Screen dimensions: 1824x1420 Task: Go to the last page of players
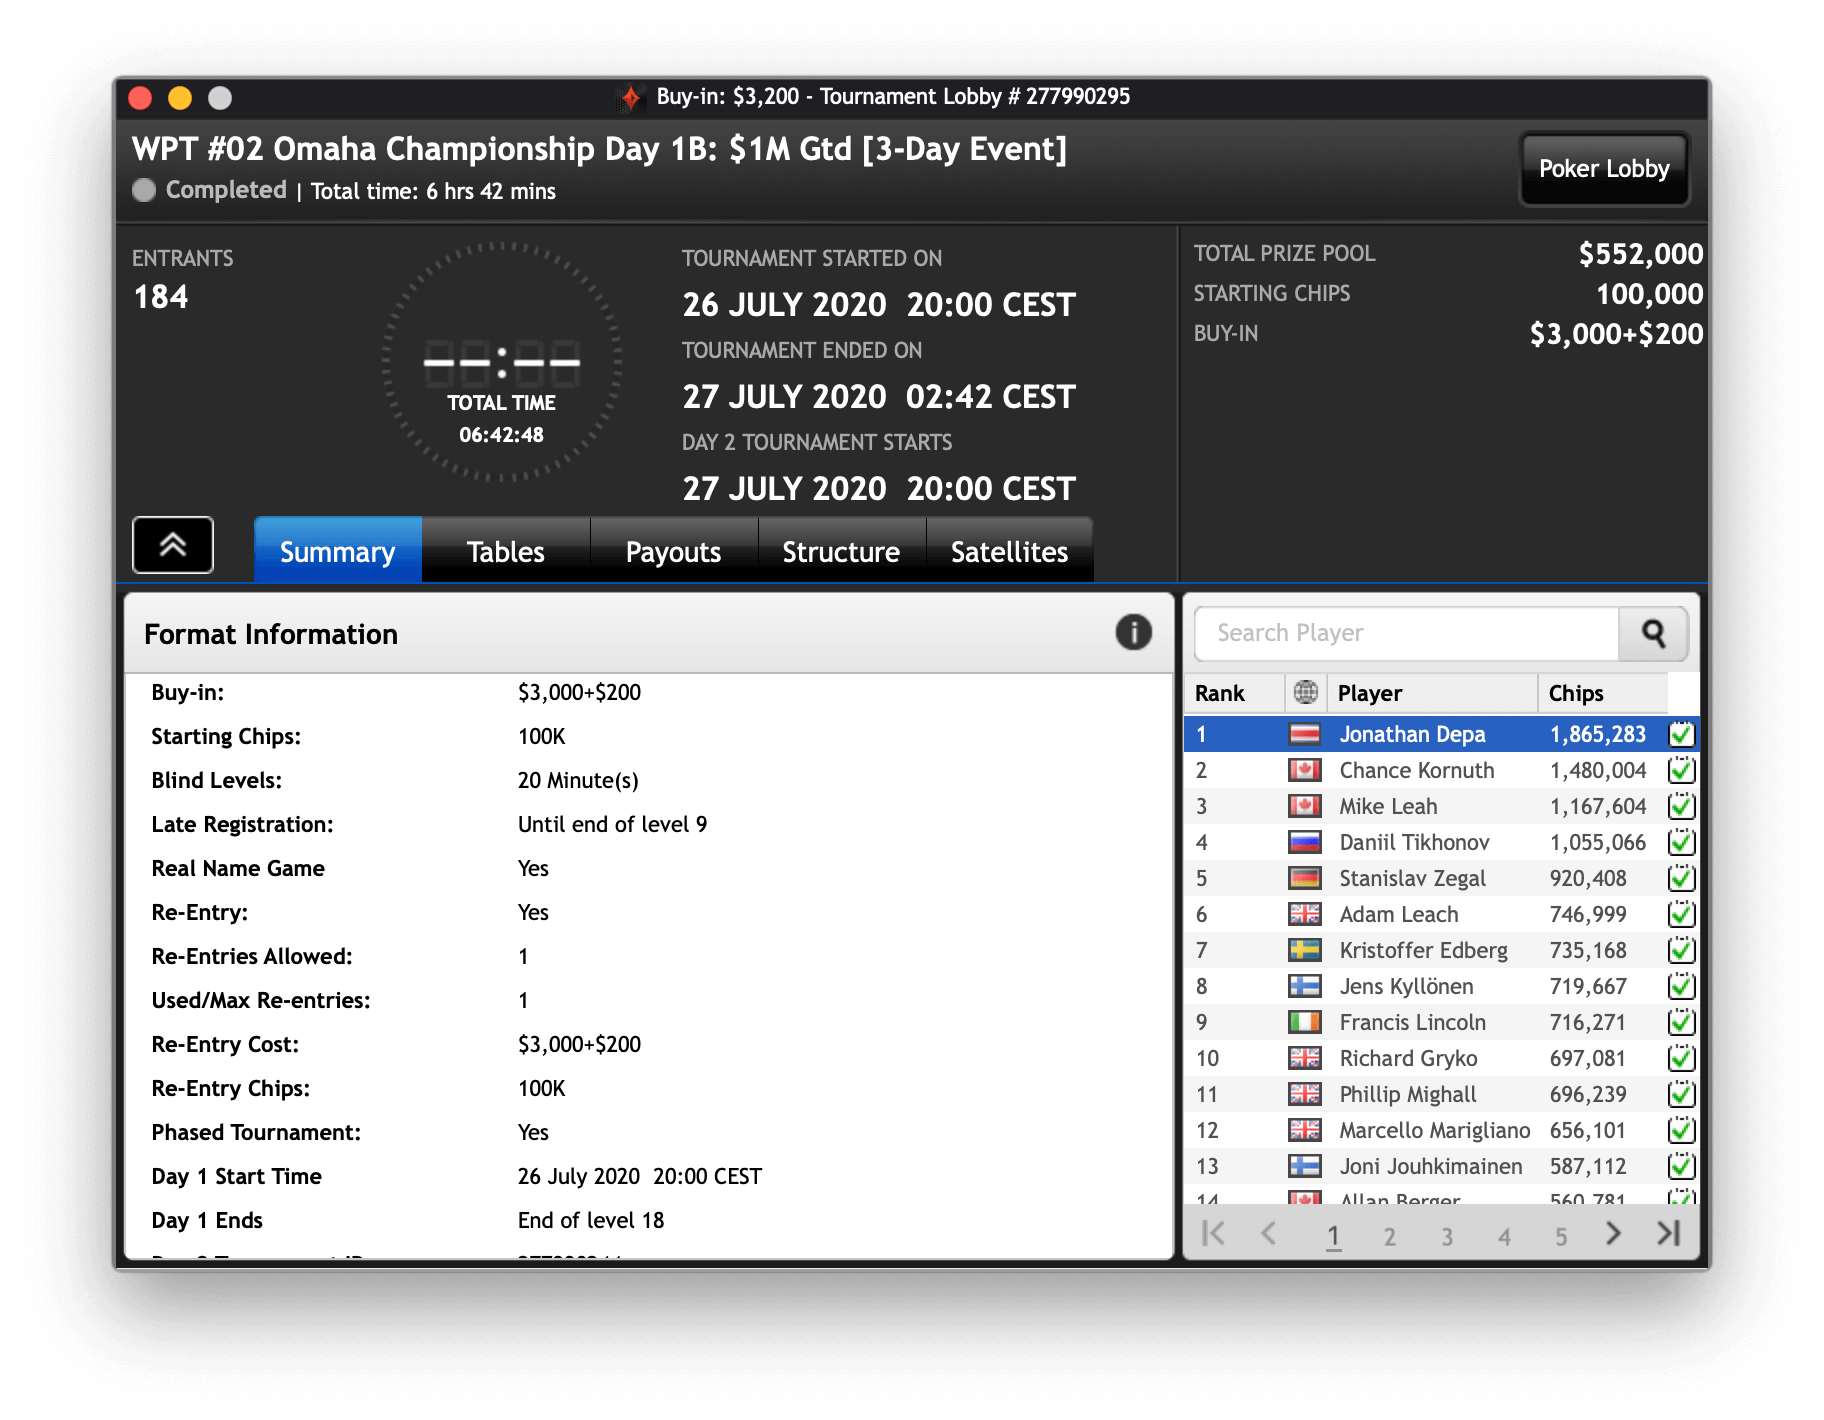coord(1668,1234)
